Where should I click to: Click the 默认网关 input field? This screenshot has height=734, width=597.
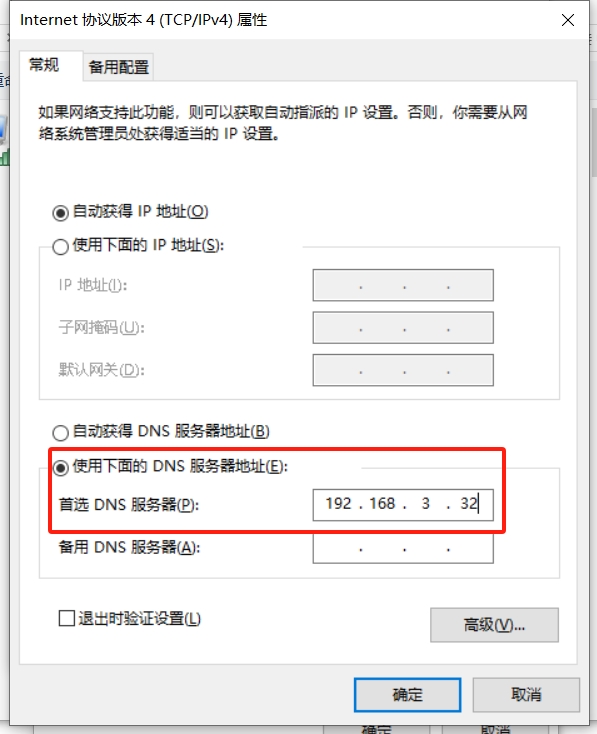[x=403, y=370]
